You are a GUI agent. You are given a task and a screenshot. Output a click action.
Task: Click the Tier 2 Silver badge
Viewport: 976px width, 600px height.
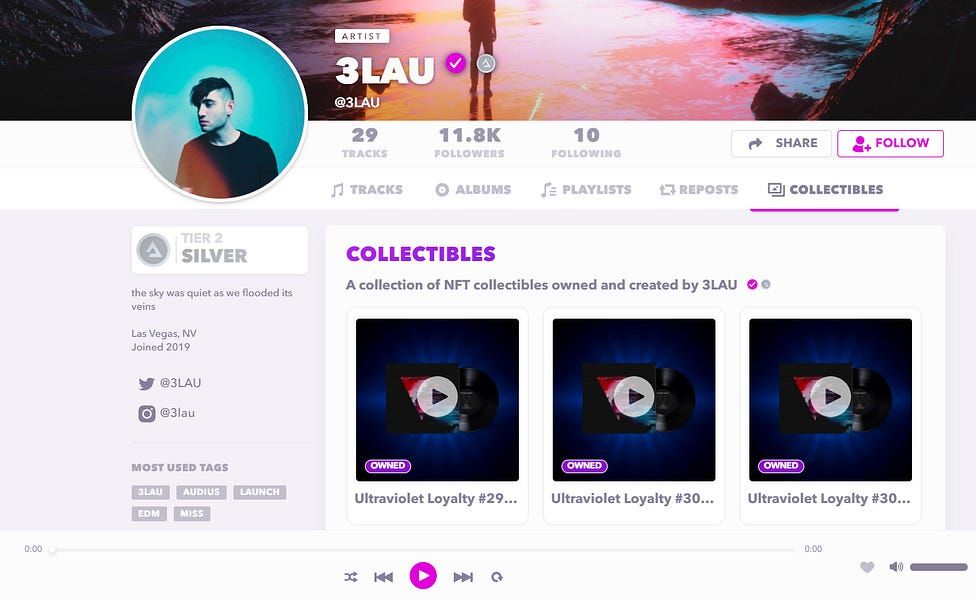220,250
